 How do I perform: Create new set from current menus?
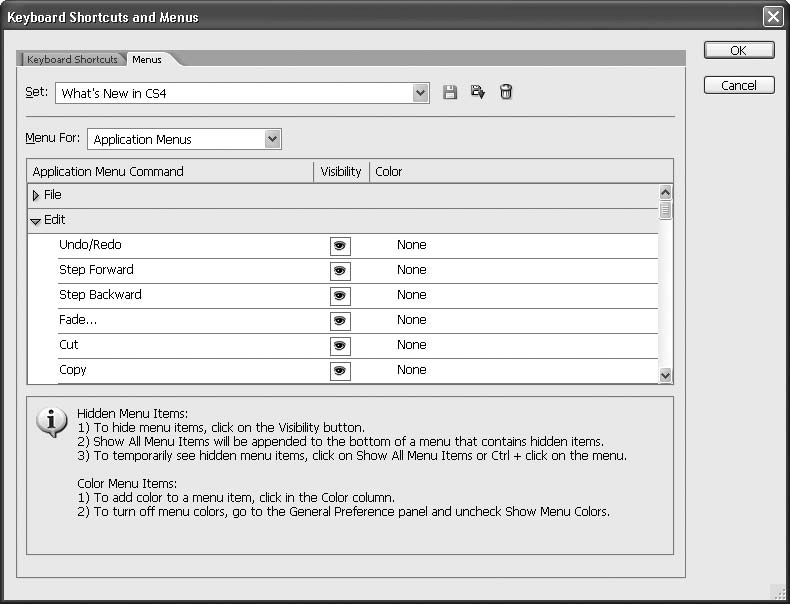[478, 93]
